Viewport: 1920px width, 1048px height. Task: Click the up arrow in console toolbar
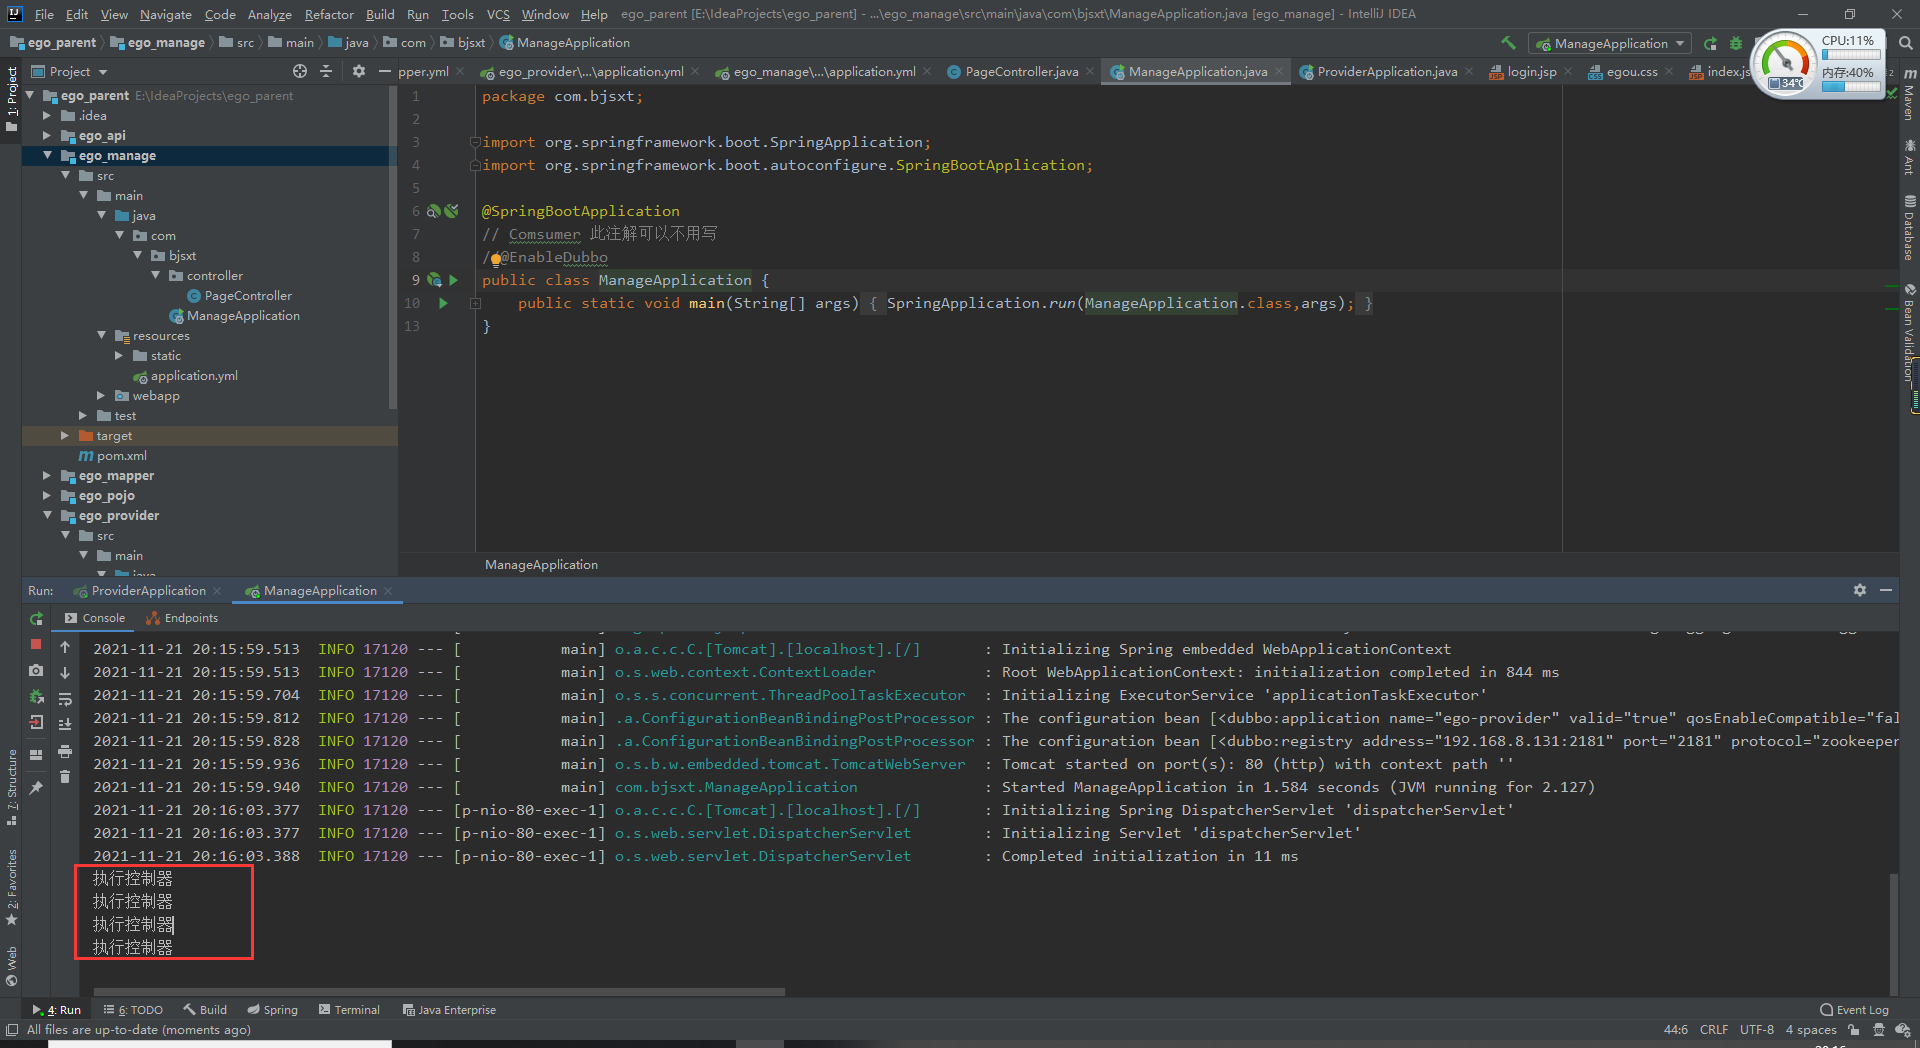point(65,647)
